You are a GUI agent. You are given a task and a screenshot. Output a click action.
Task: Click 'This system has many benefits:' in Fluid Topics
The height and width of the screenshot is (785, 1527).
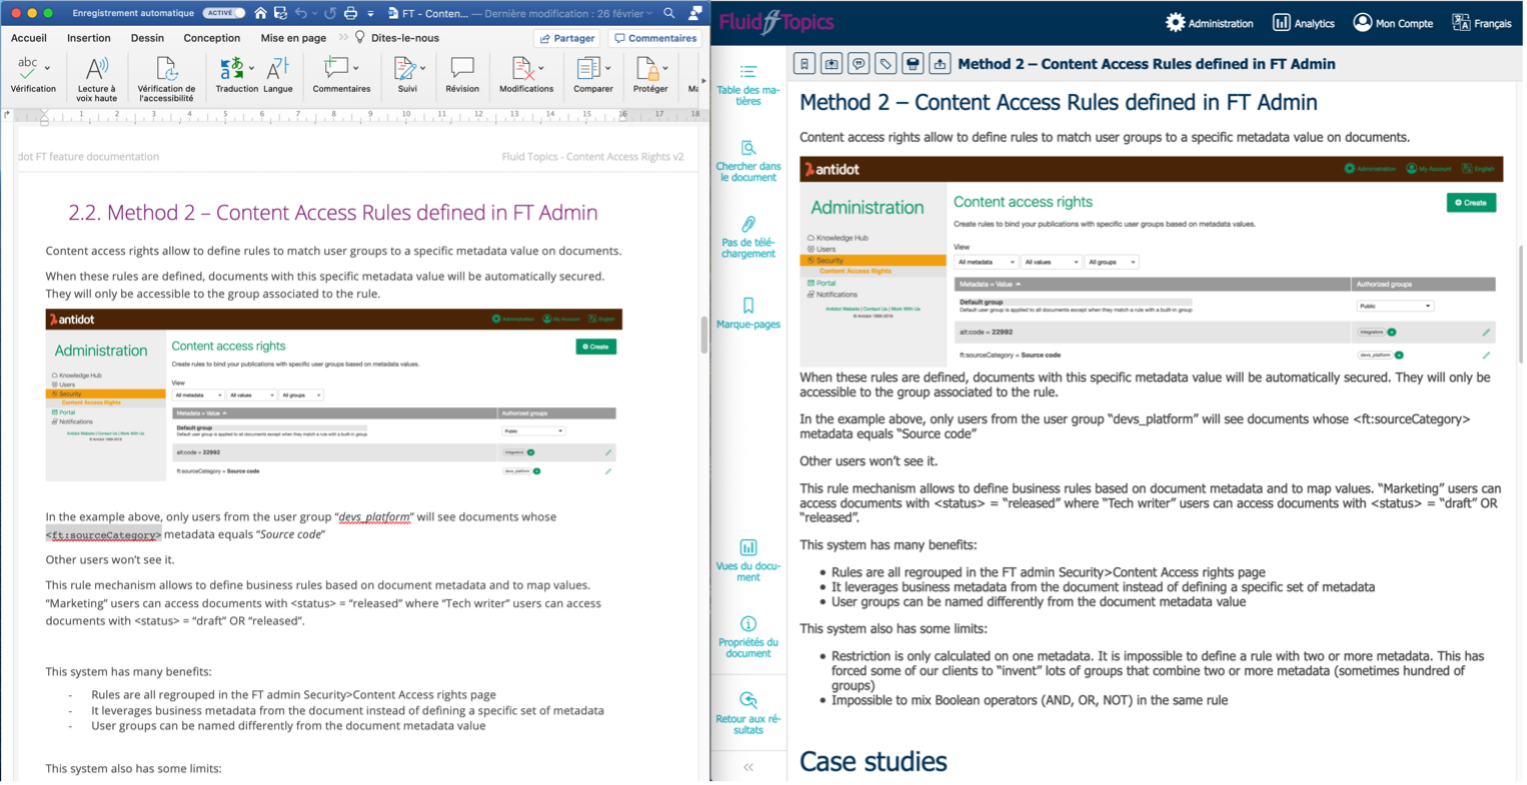point(888,545)
